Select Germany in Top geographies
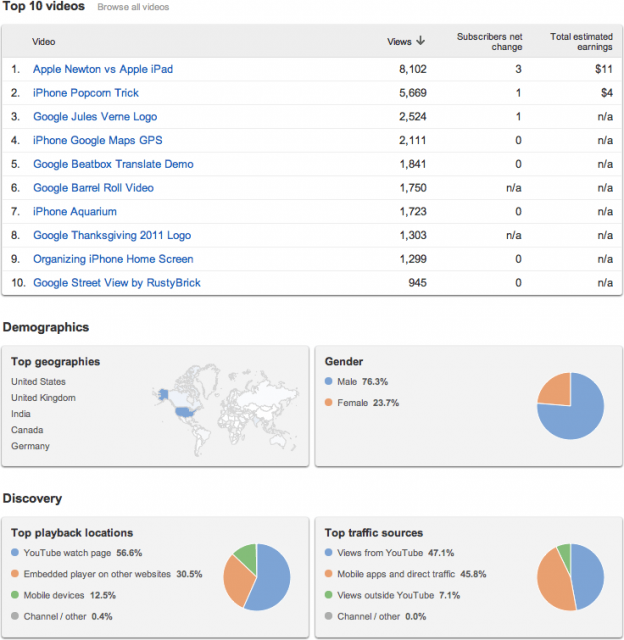 30,446
